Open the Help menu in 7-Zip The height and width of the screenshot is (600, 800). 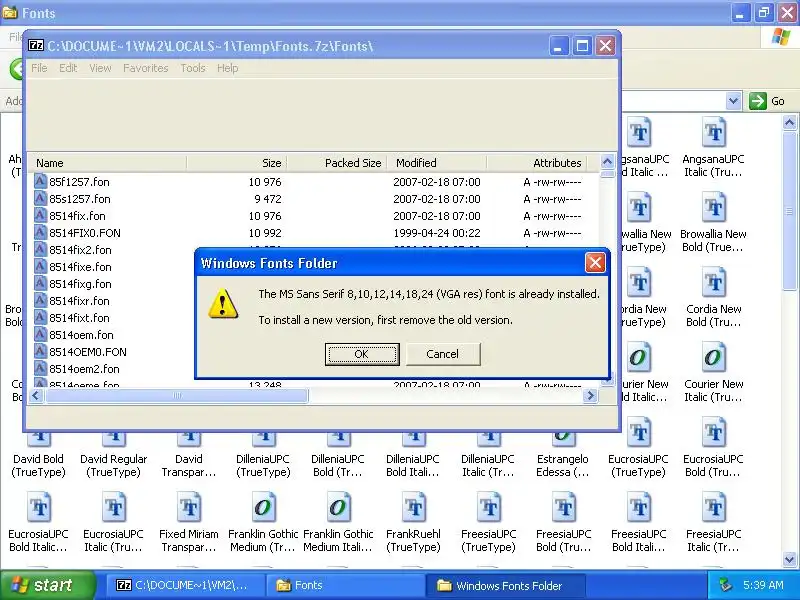228,68
